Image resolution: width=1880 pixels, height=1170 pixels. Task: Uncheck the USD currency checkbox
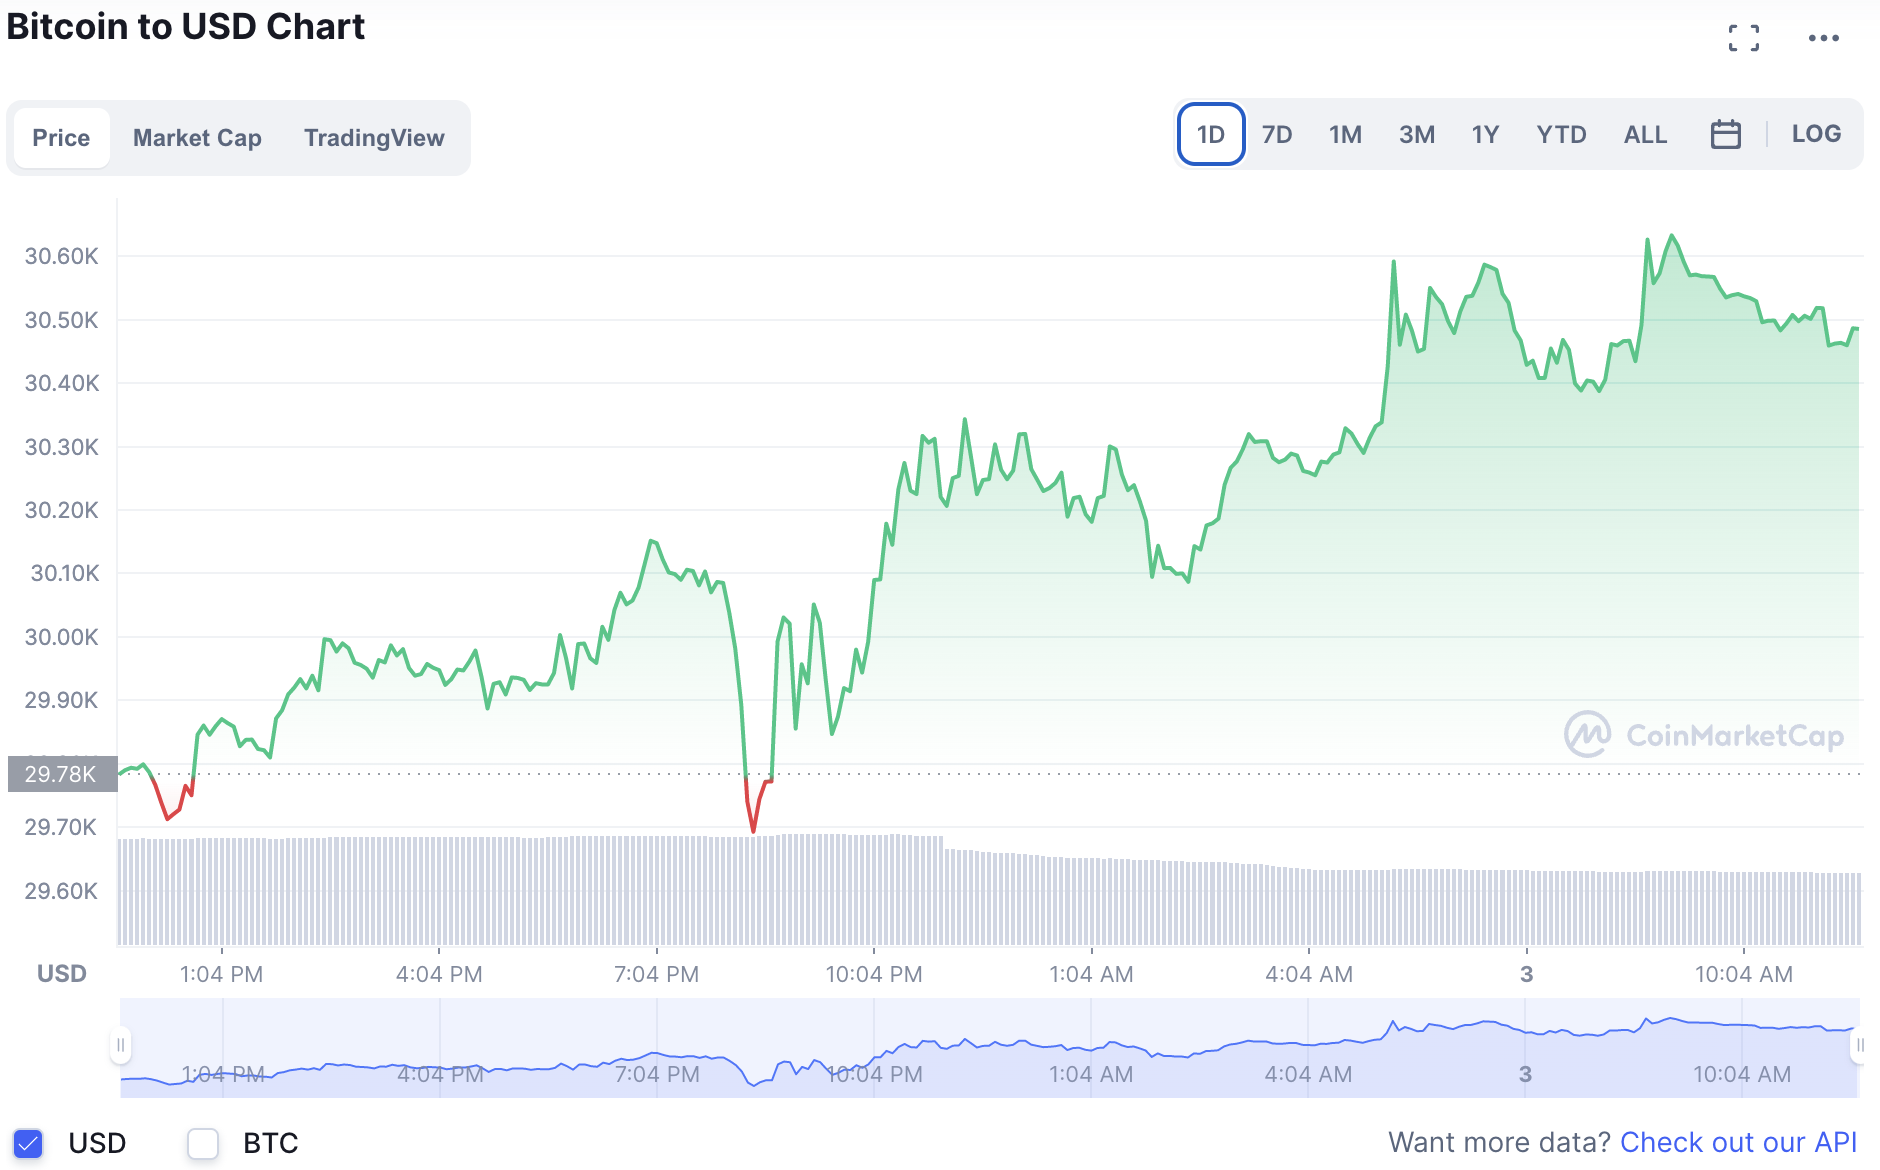(x=28, y=1143)
